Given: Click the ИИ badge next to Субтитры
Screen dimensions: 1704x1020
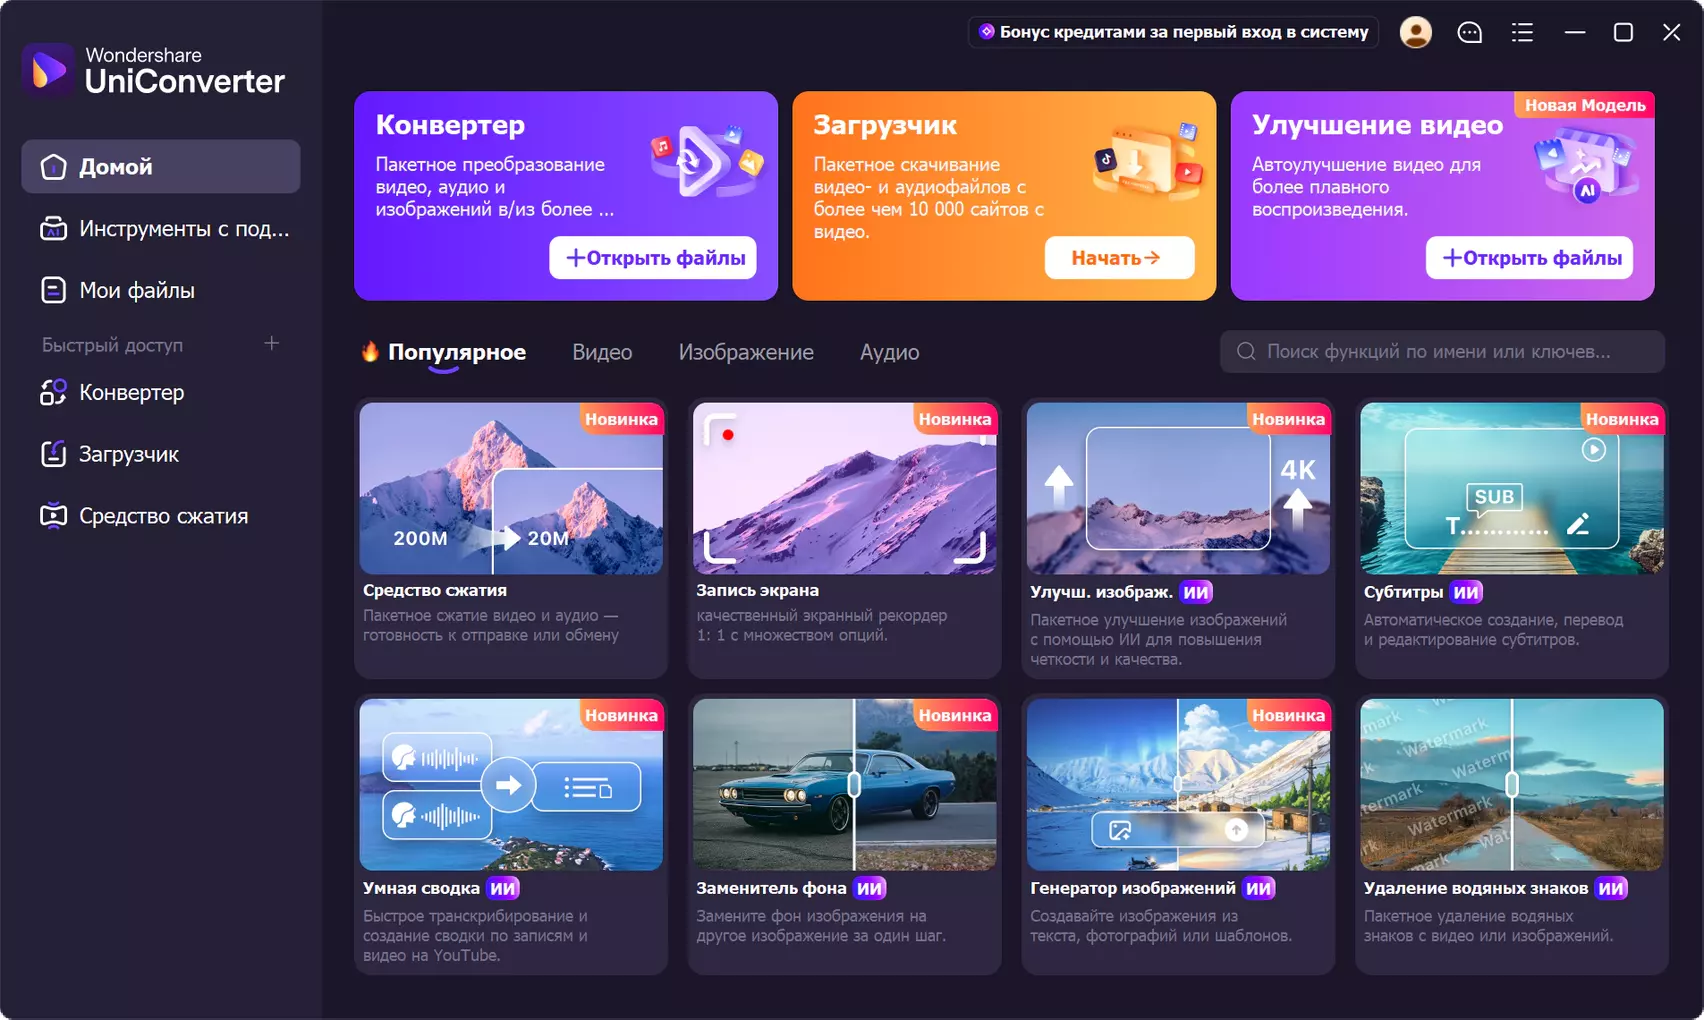Looking at the screenshot, I should 1466,592.
